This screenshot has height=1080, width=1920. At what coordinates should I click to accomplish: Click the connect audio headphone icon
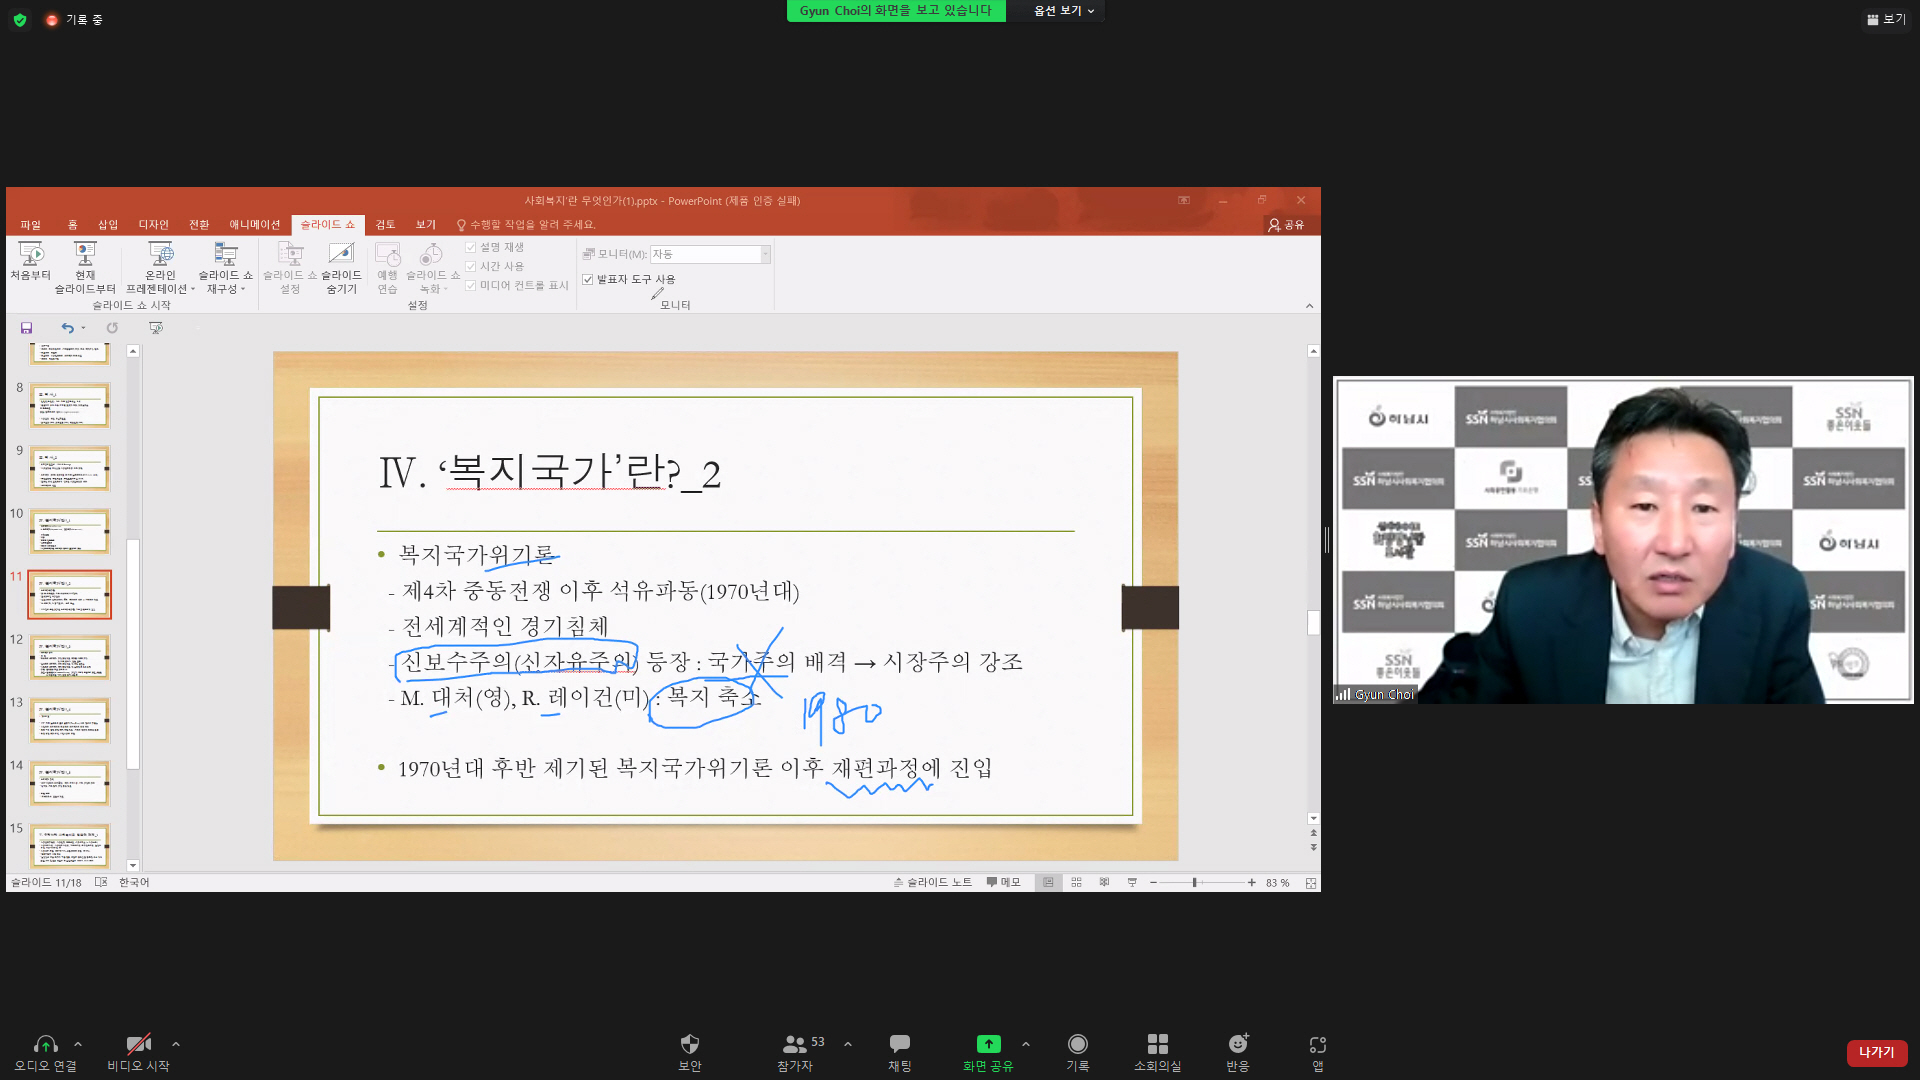[45, 1044]
